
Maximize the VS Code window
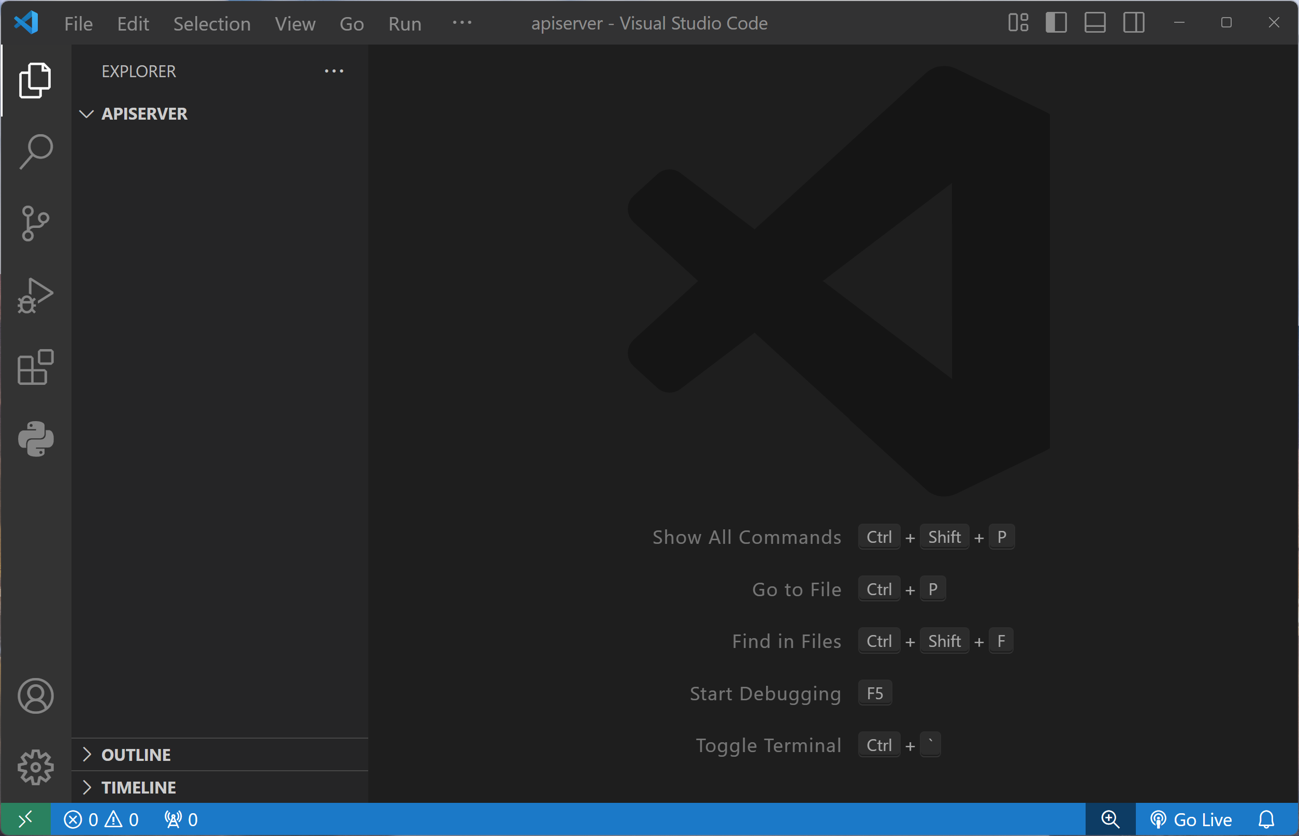click(x=1226, y=22)
